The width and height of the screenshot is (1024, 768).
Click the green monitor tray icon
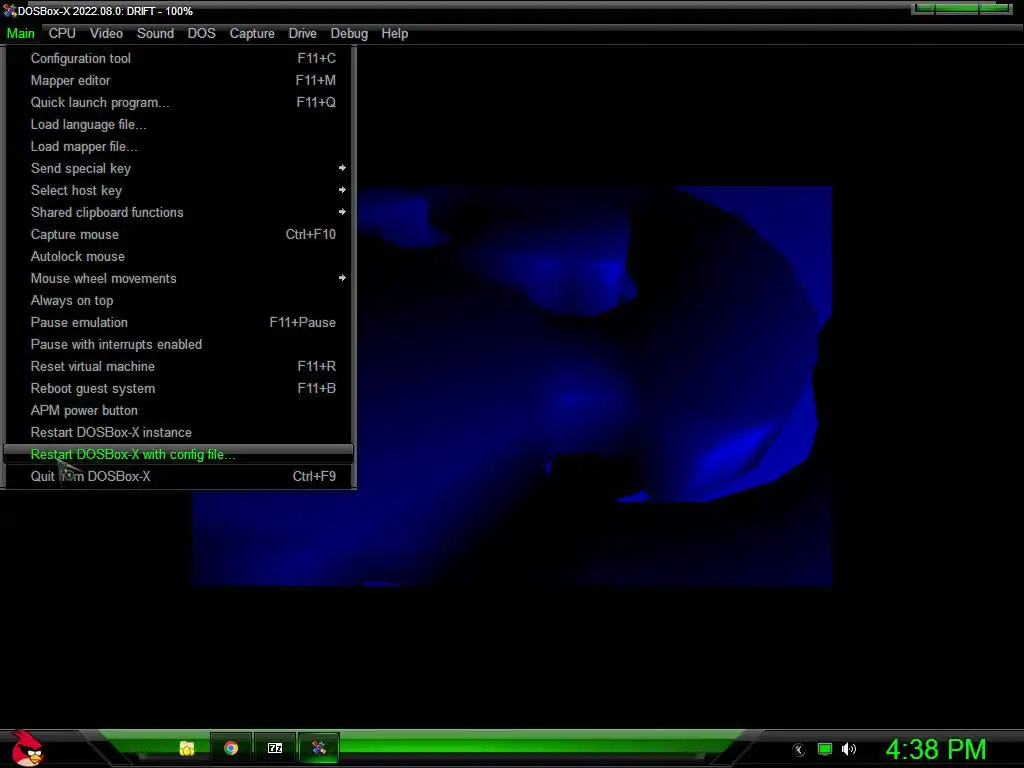[x=825, y=749]
